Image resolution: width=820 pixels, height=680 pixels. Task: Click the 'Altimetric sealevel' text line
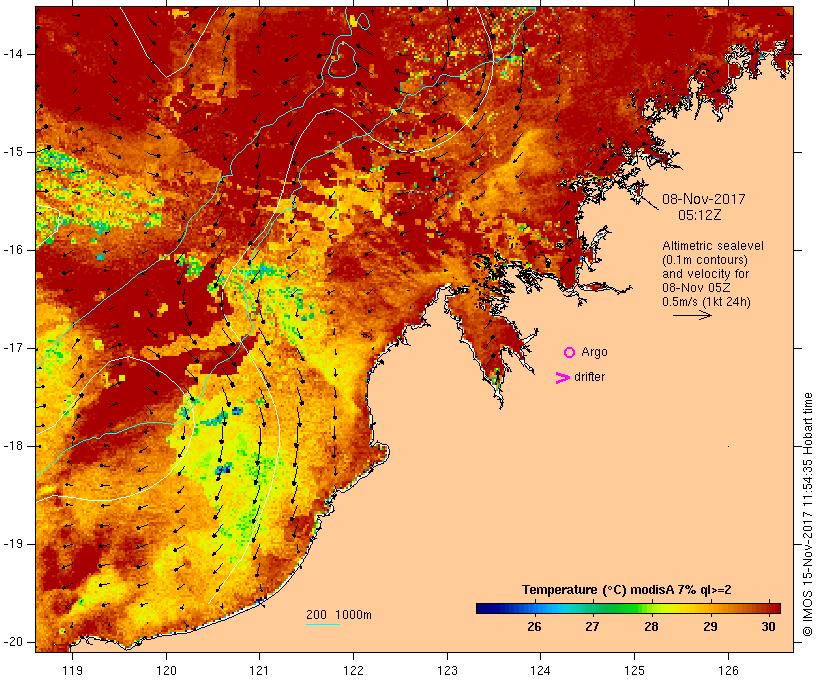click(x=713, y=246)
